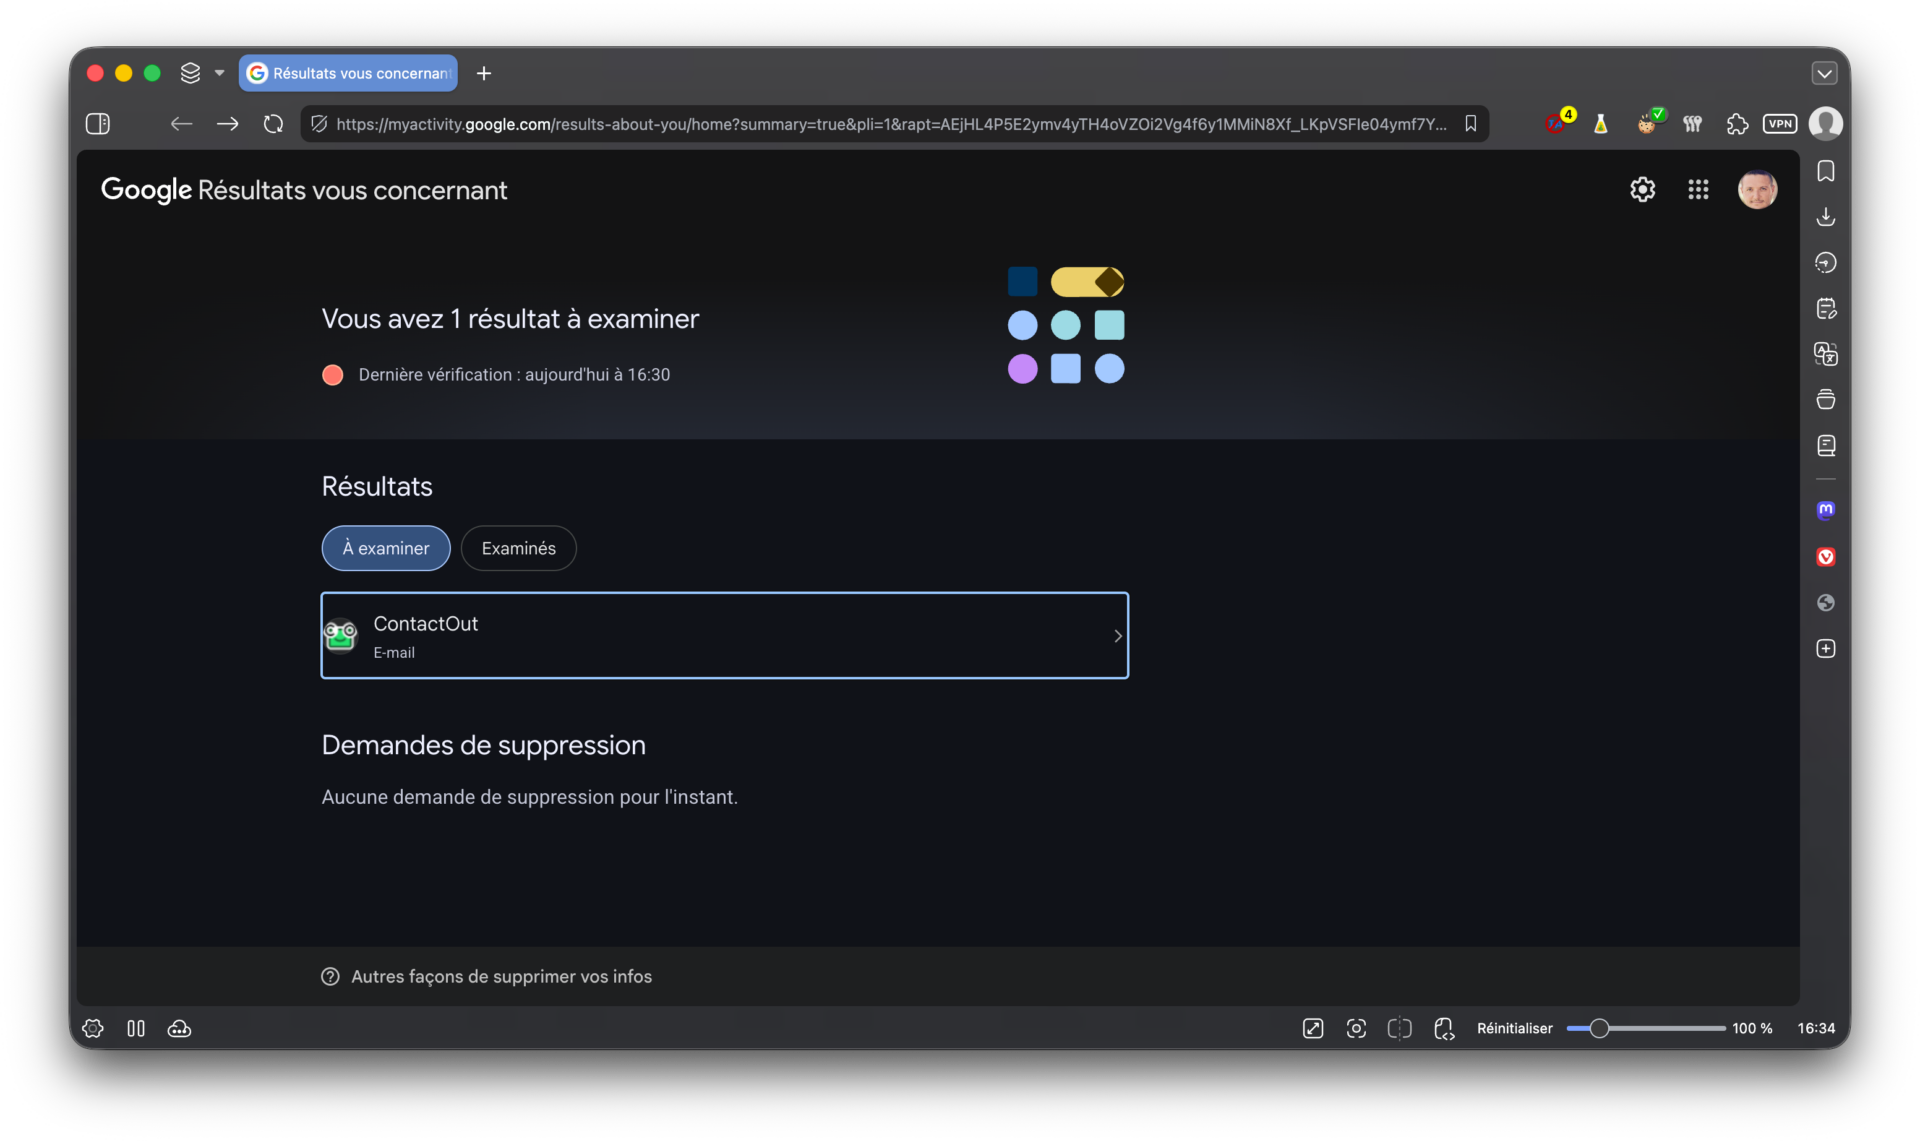Reload the current page
This screenshot has height=1141, width=1920.
click(x=273, y=124)
